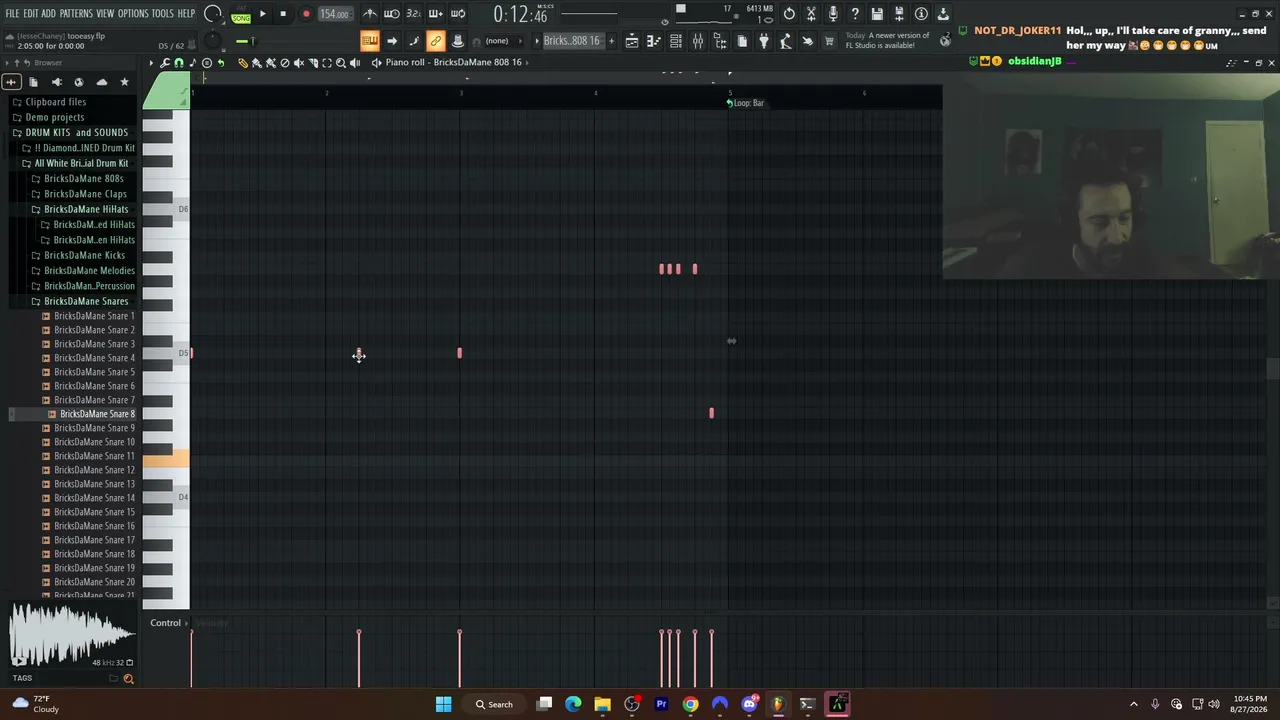Open the Playlist view from the main toolbar

point(632,41)
